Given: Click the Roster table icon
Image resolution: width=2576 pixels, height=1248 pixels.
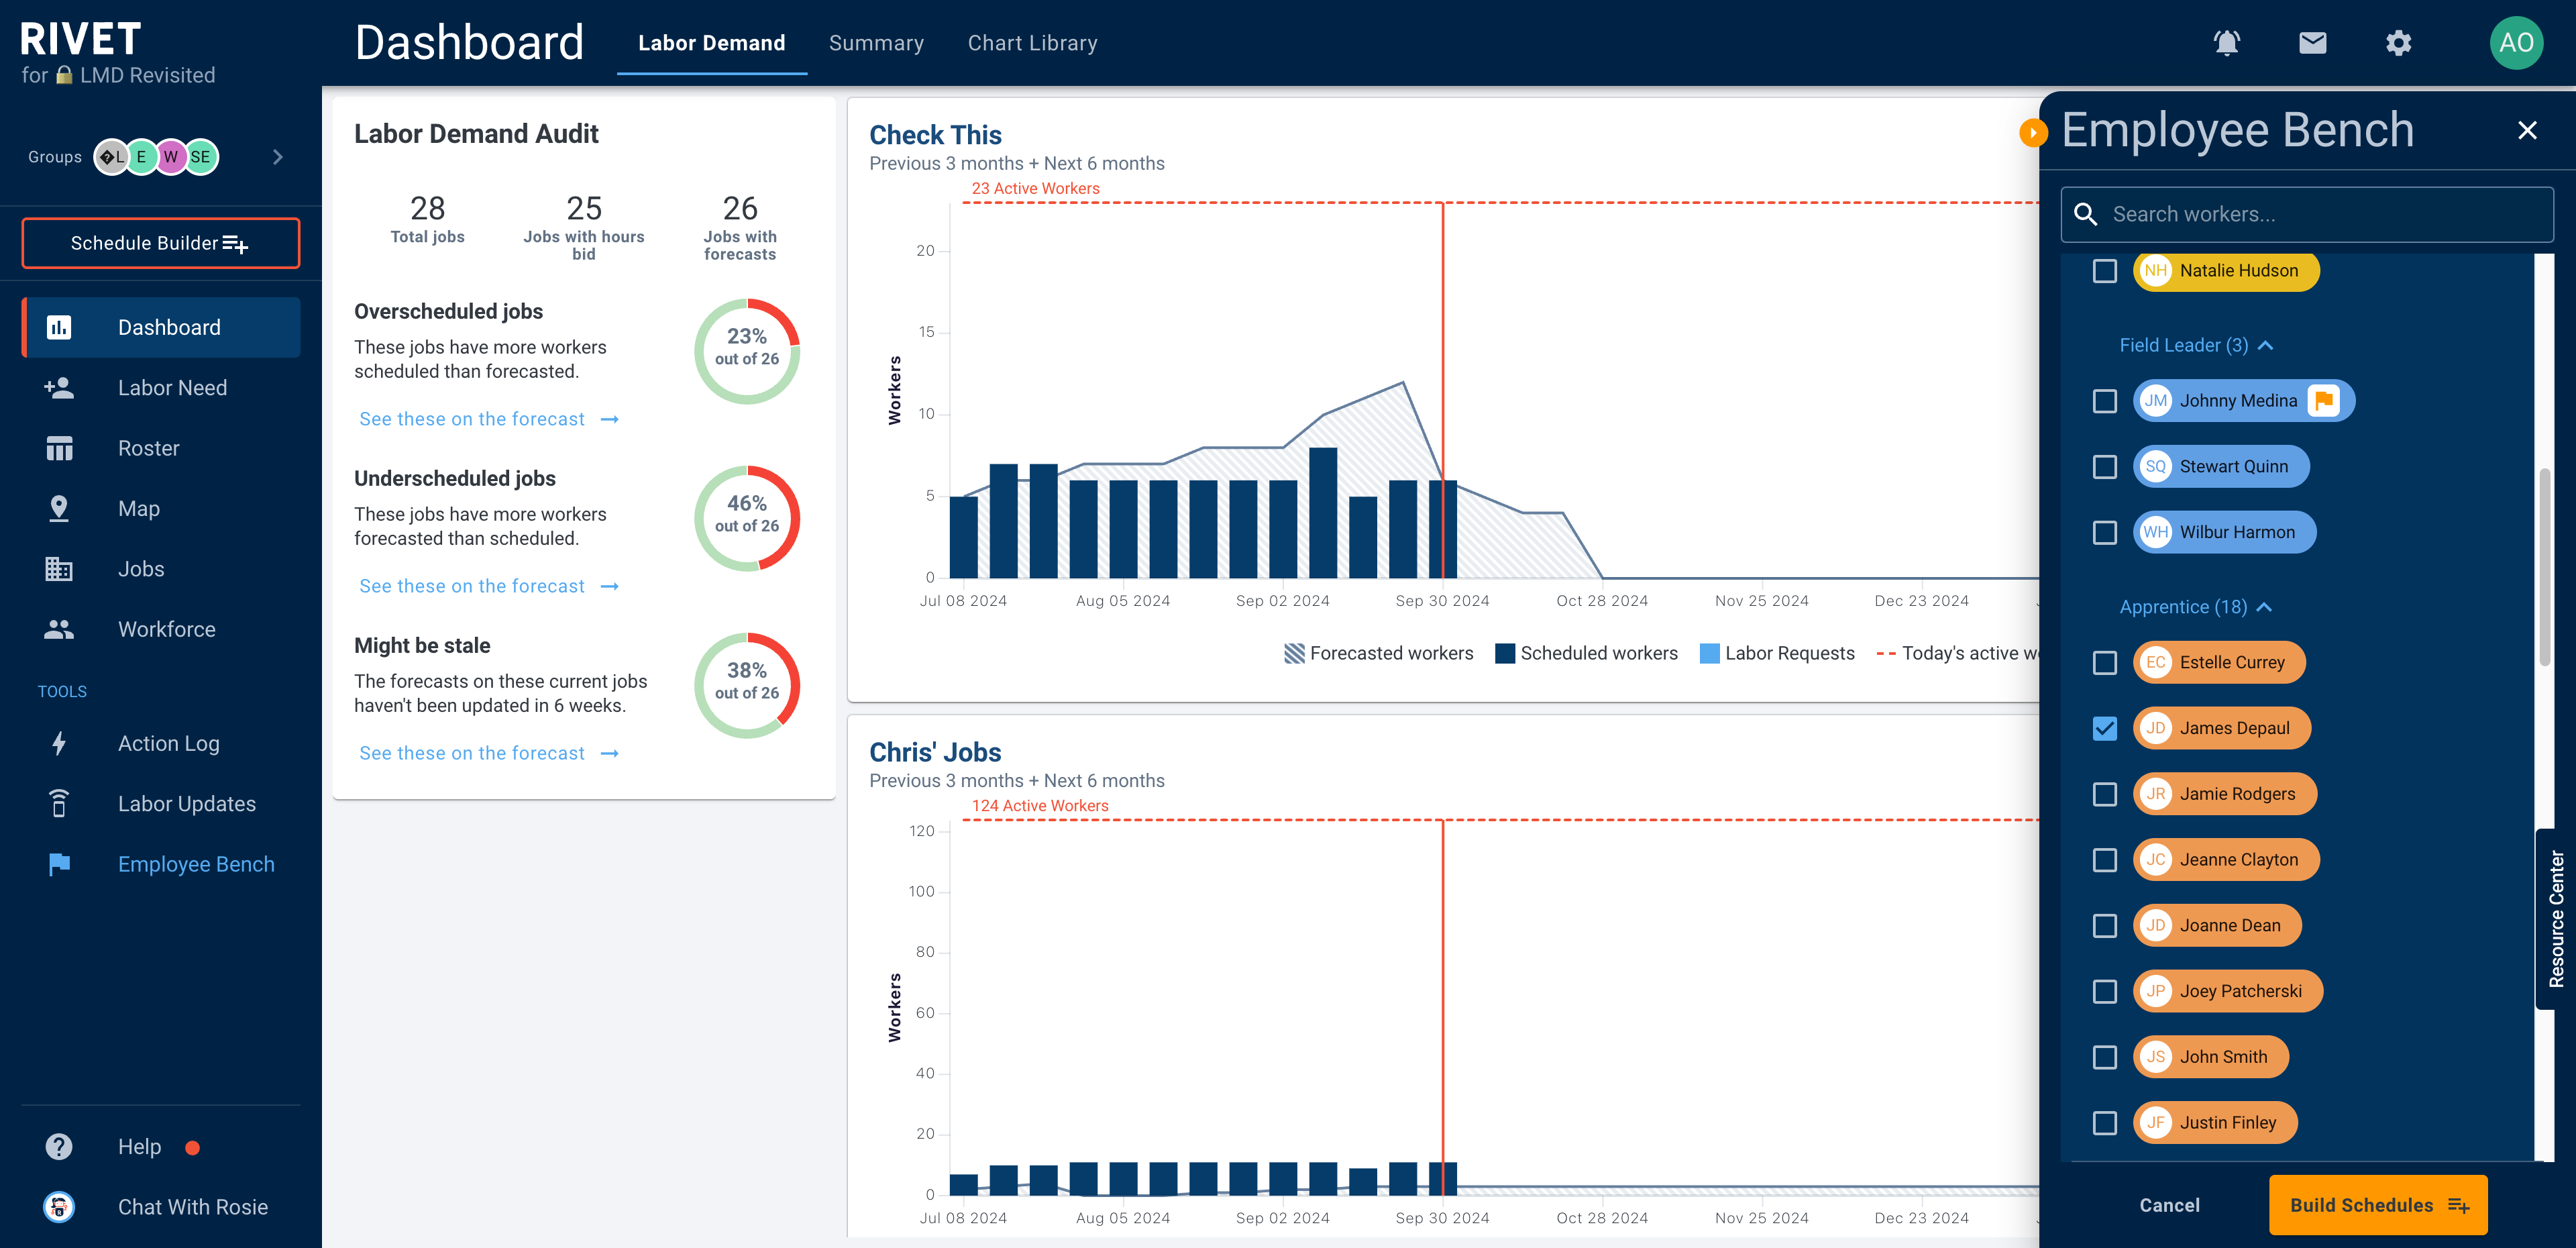Looking at the screenshot, I should pos(59,448).
